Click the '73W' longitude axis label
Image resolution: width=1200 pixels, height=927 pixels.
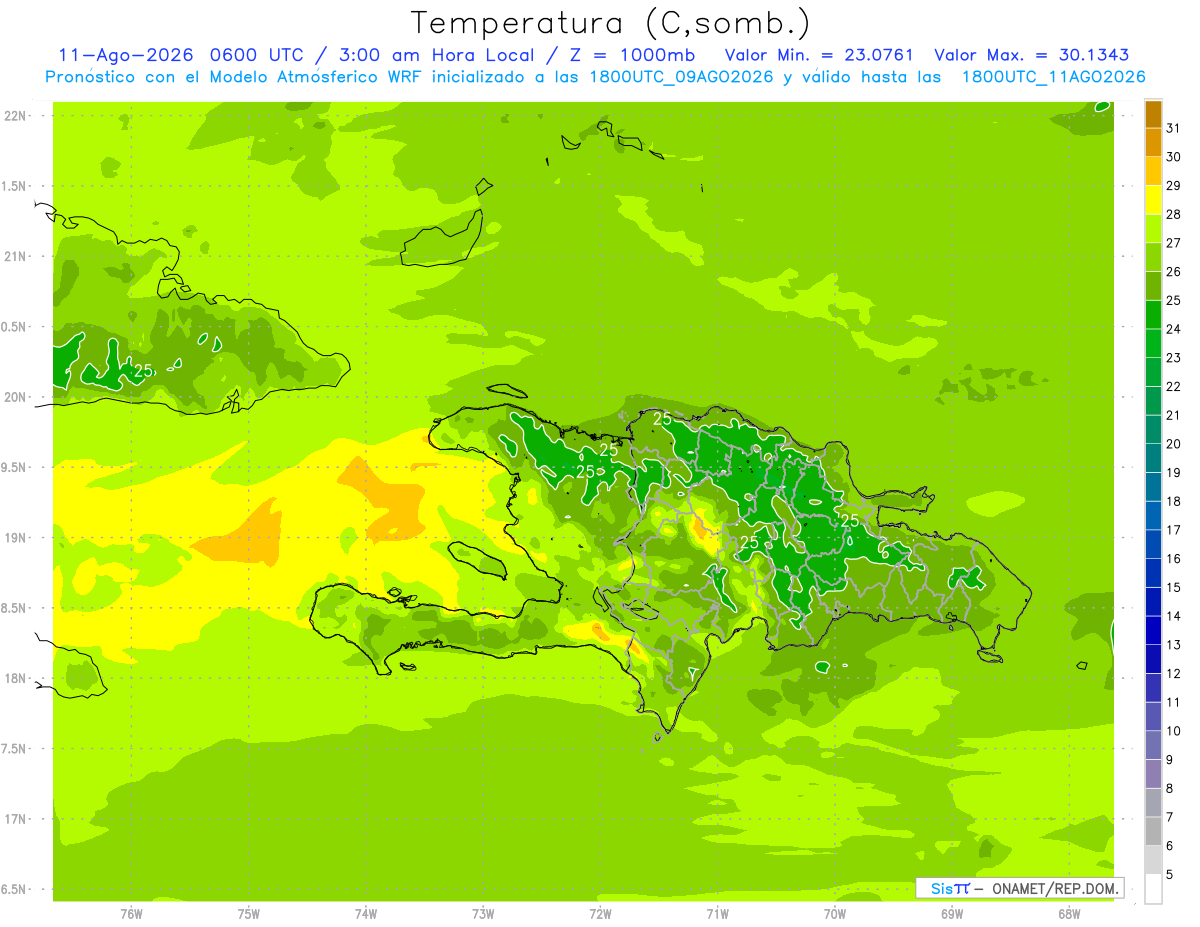pos(483,913)
